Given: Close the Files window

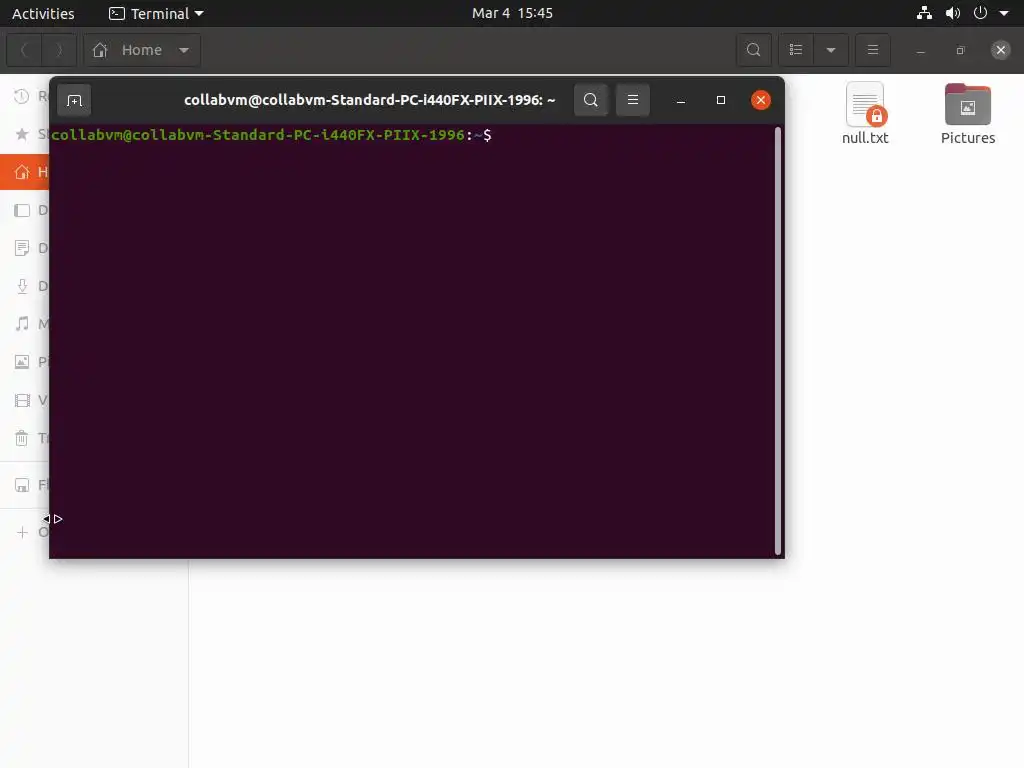Looking at the screenshot, I should pyautogui.click(x=1000, y=50).
